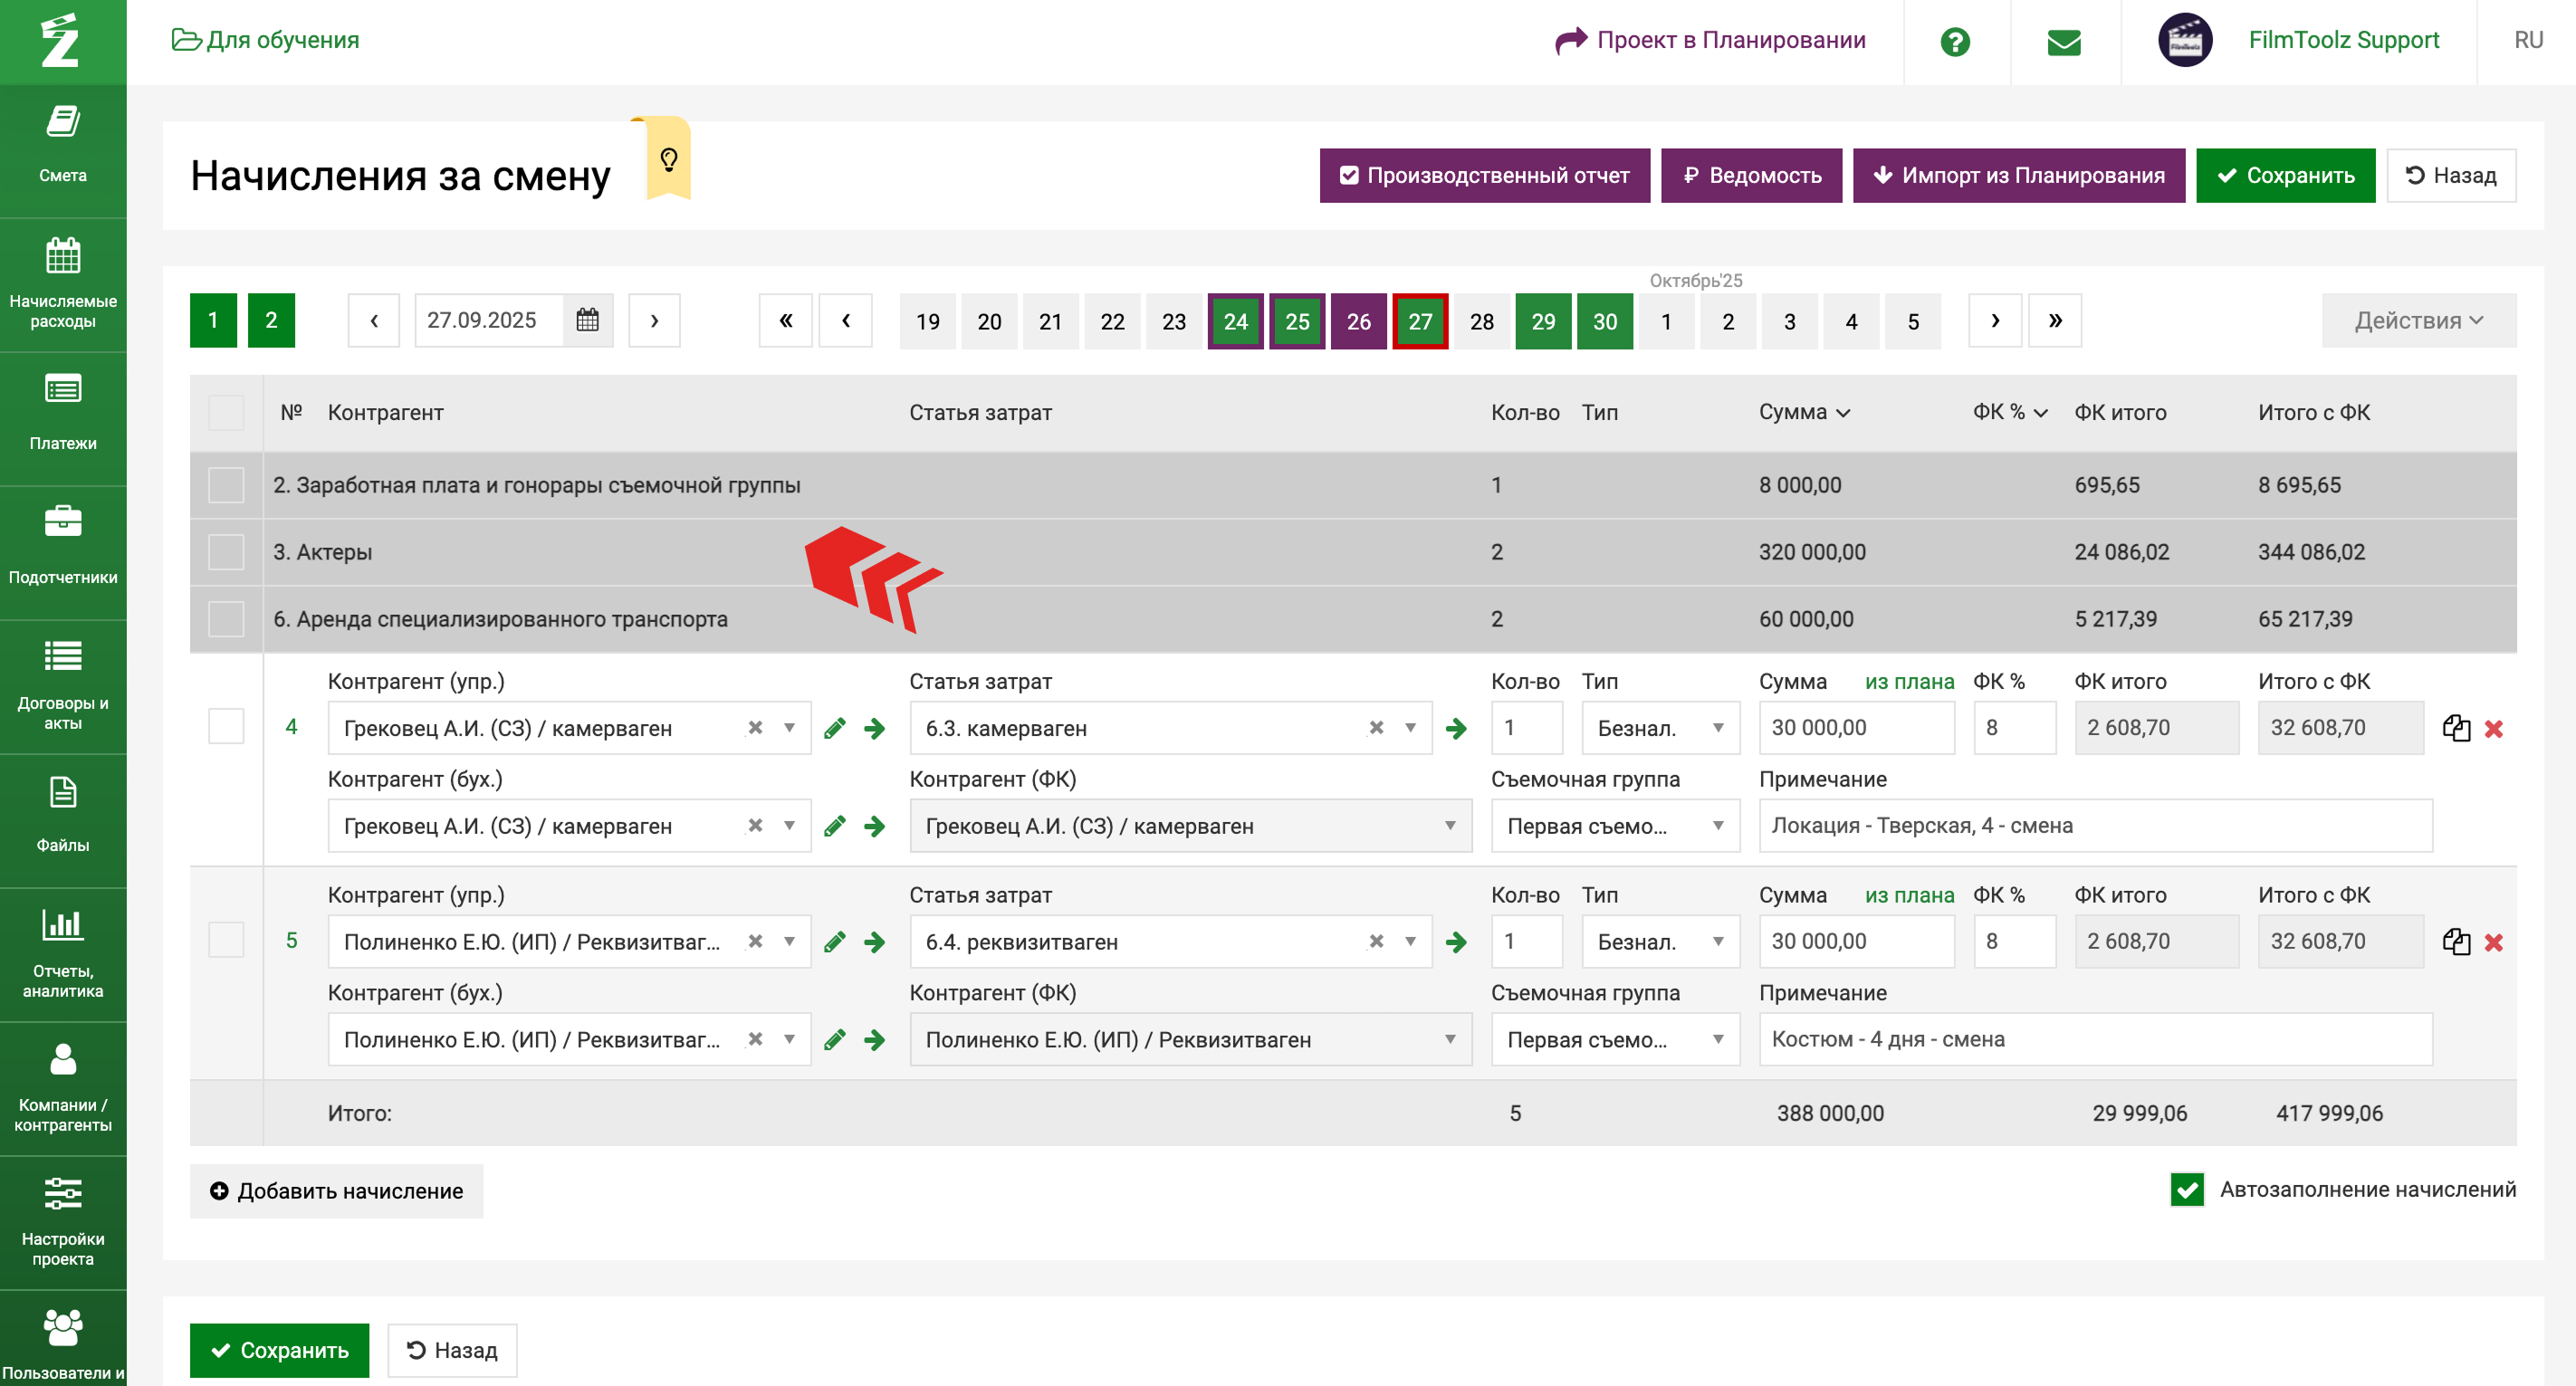The width and height of the screenshot is (2576, 1386).
Task: Check the box for 3. Актеры row
Action: pos(226,552)
